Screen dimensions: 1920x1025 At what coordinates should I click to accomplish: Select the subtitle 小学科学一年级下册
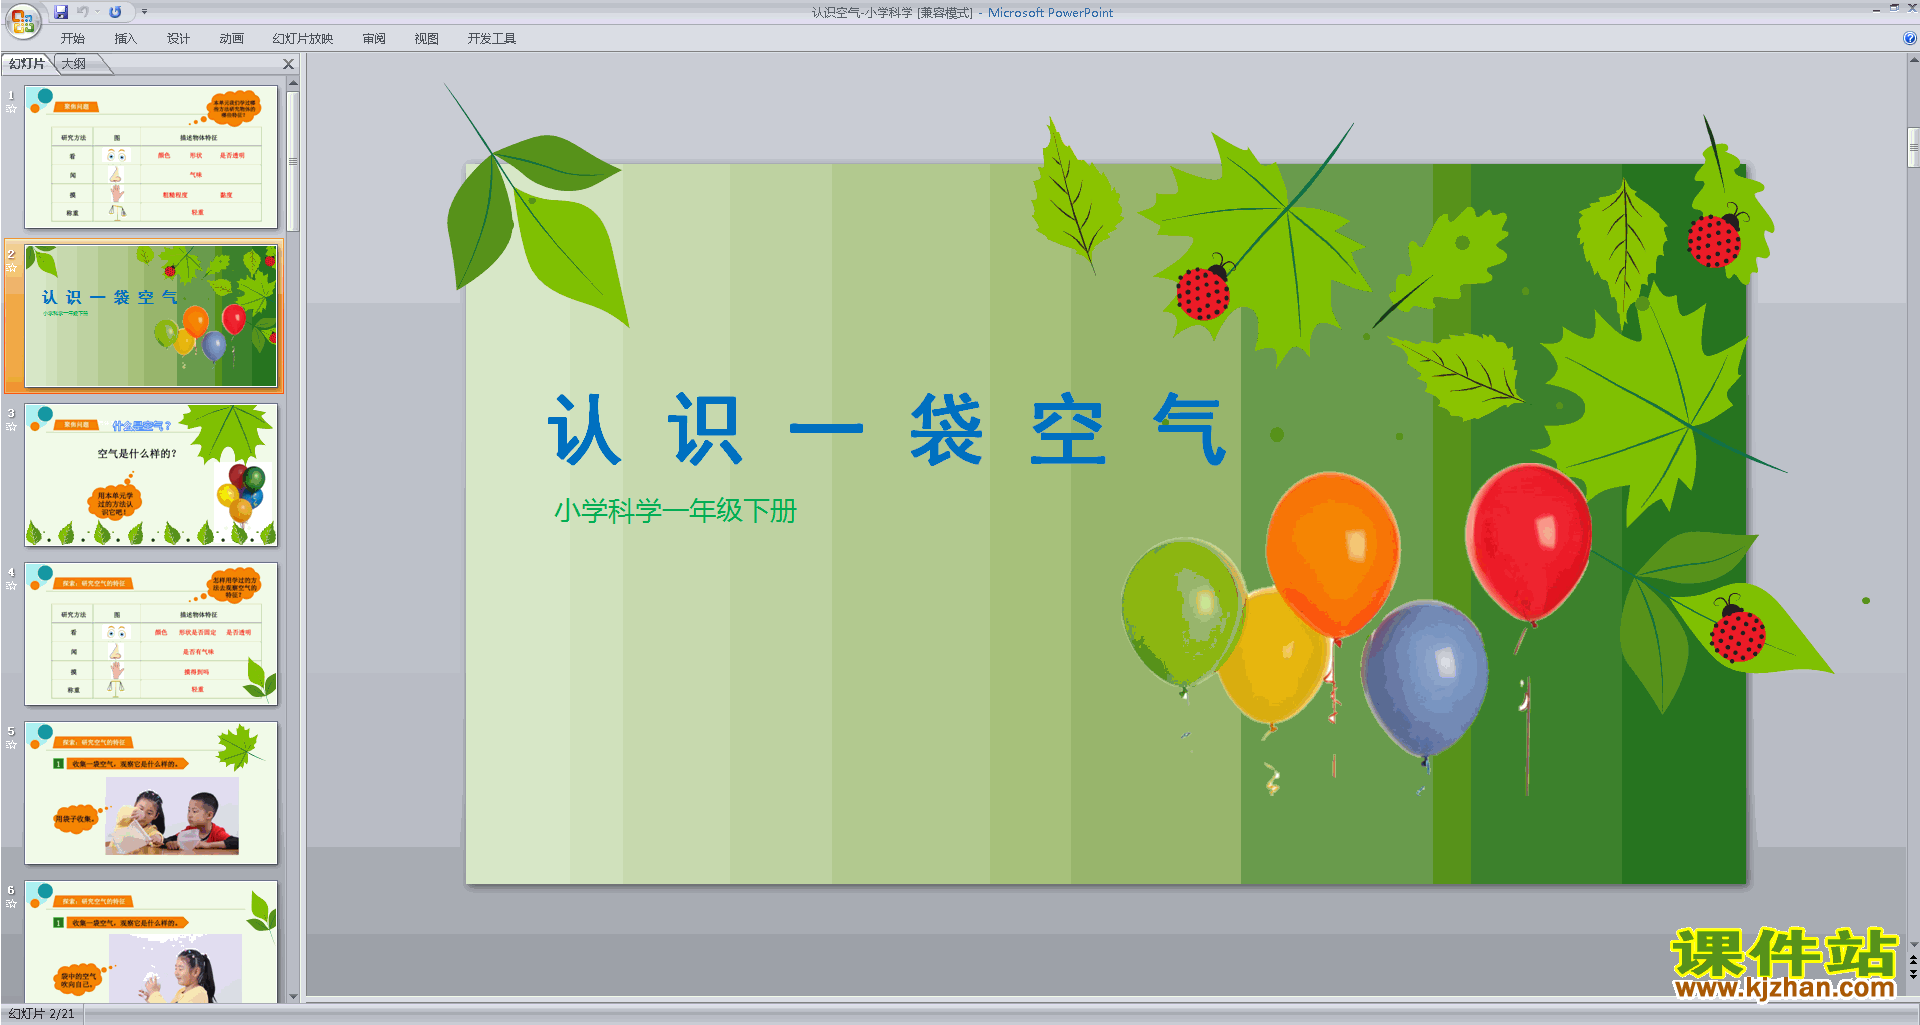[675, 511]
